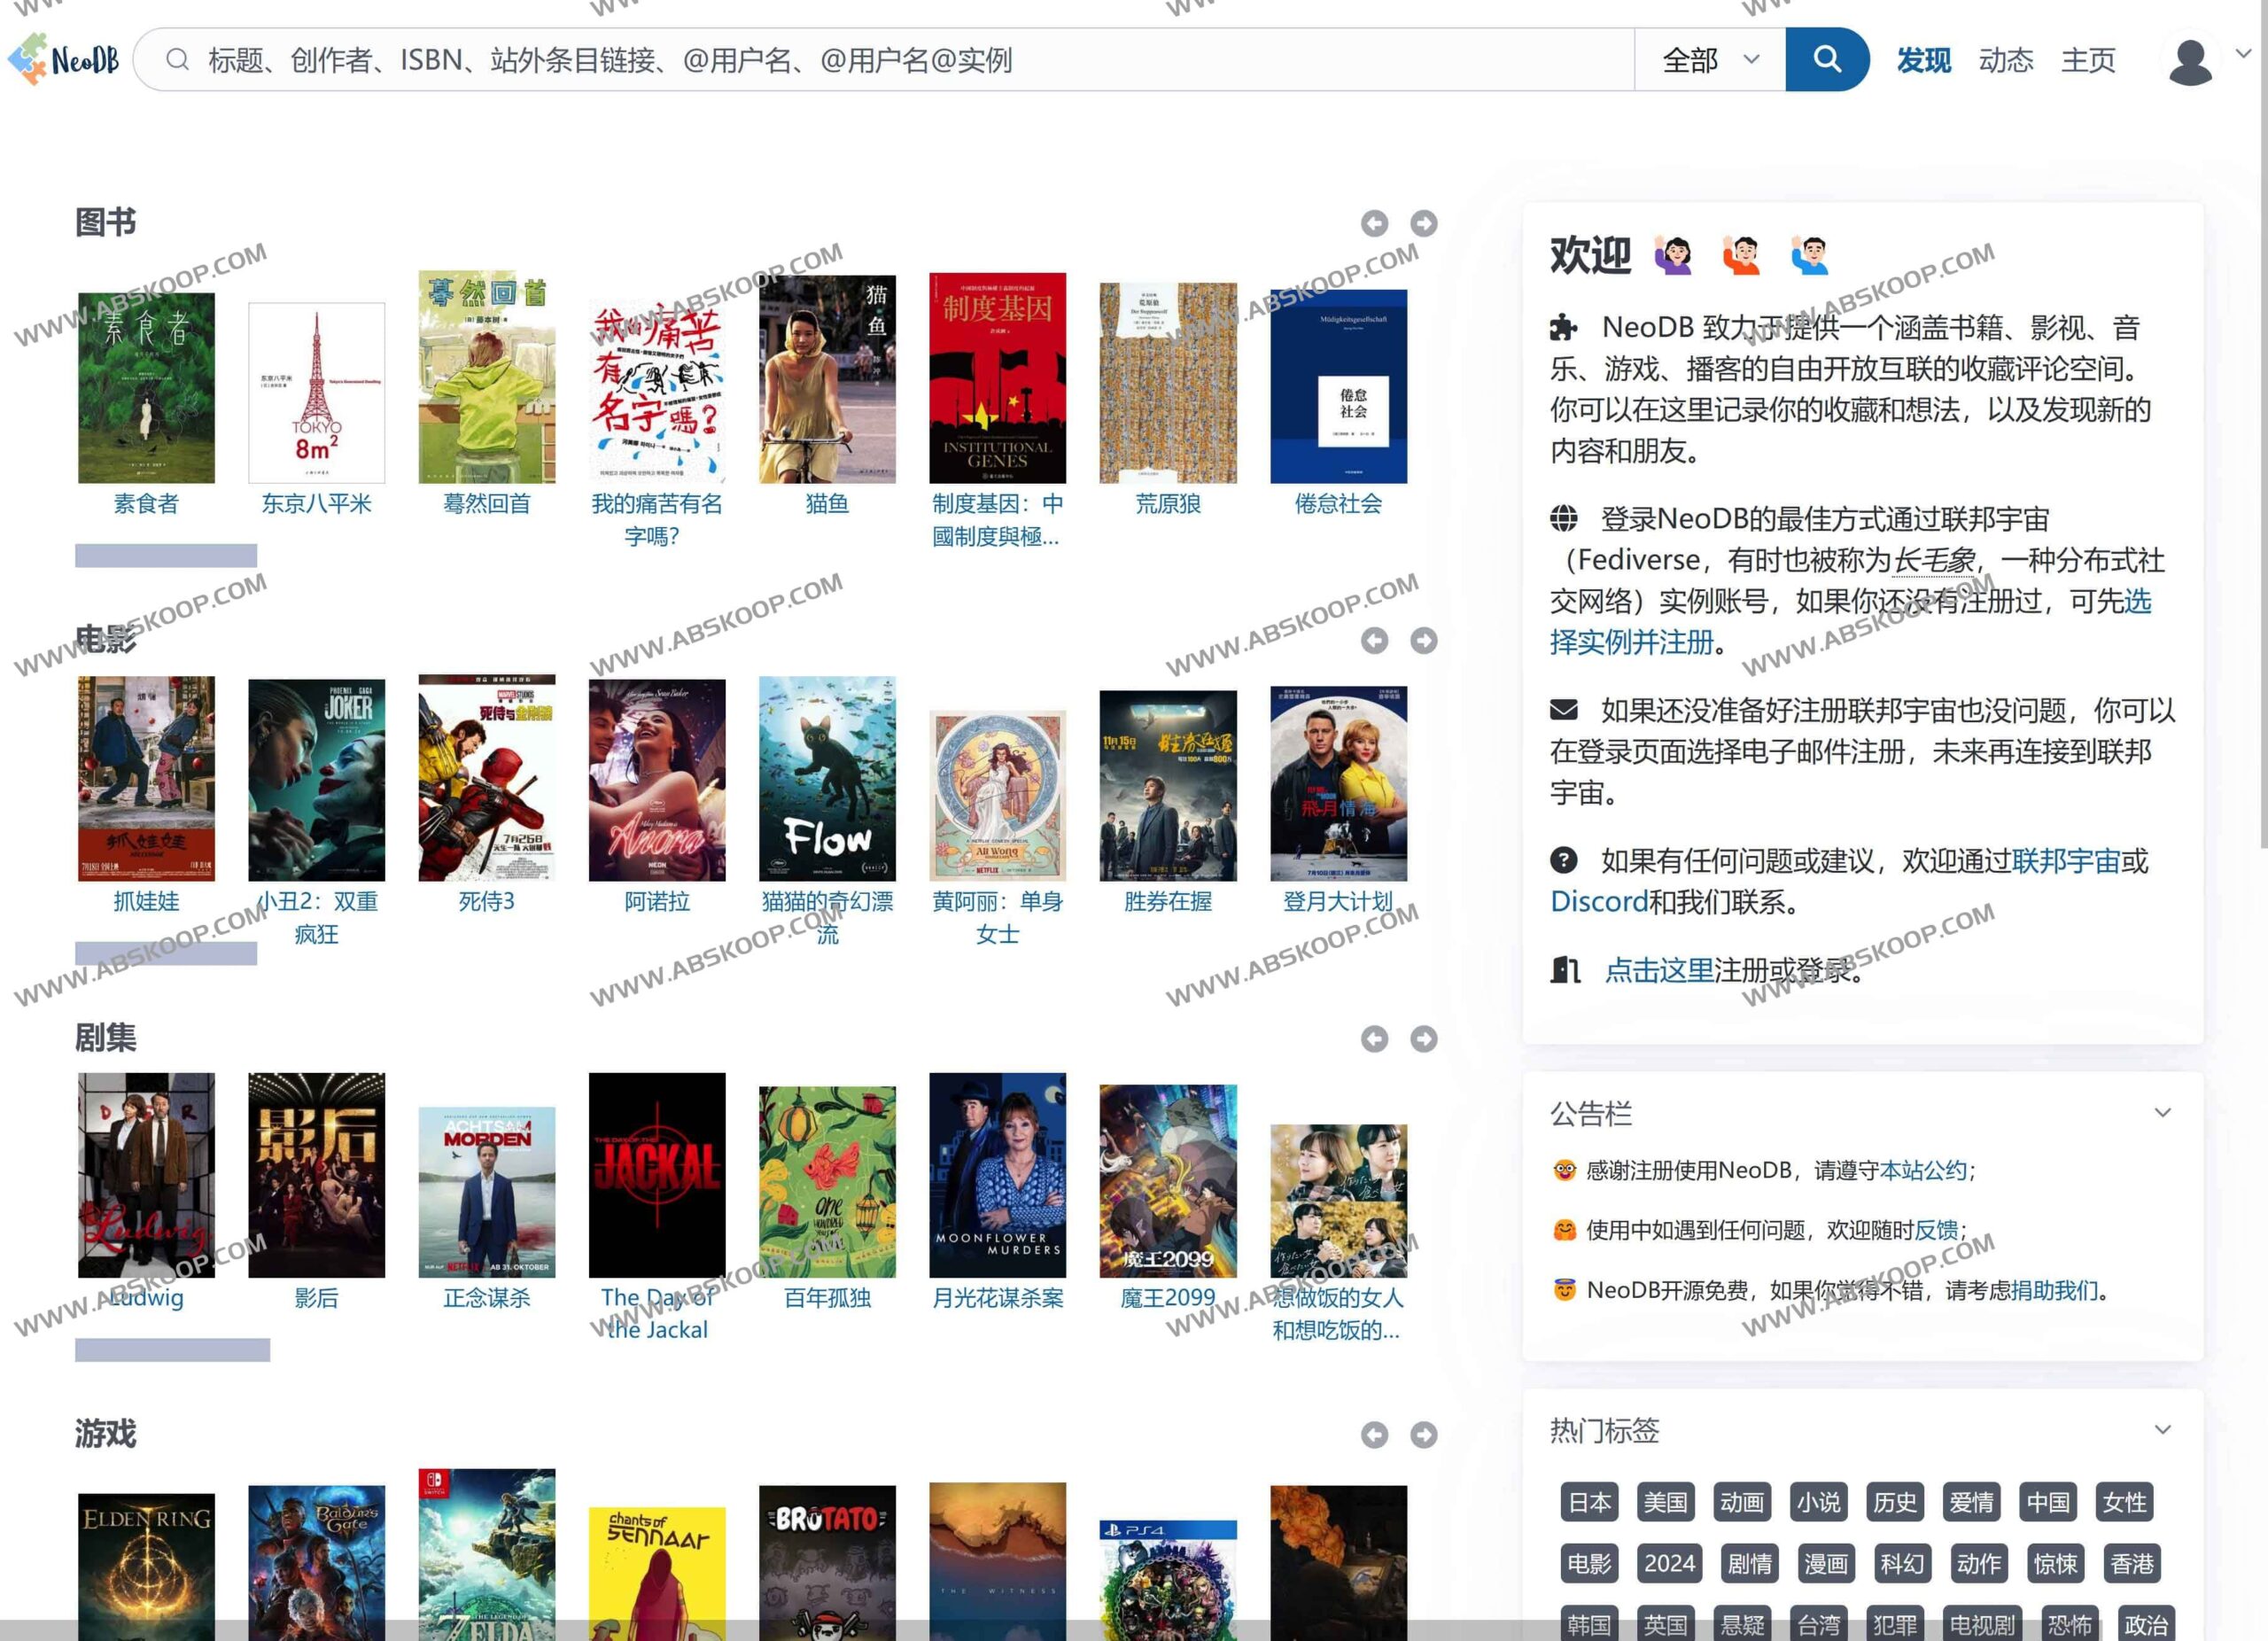Open the 本站公约 link
Image resolution: width=2268 pixels, height=1641 pixels.
(x=1923, y=1170)
